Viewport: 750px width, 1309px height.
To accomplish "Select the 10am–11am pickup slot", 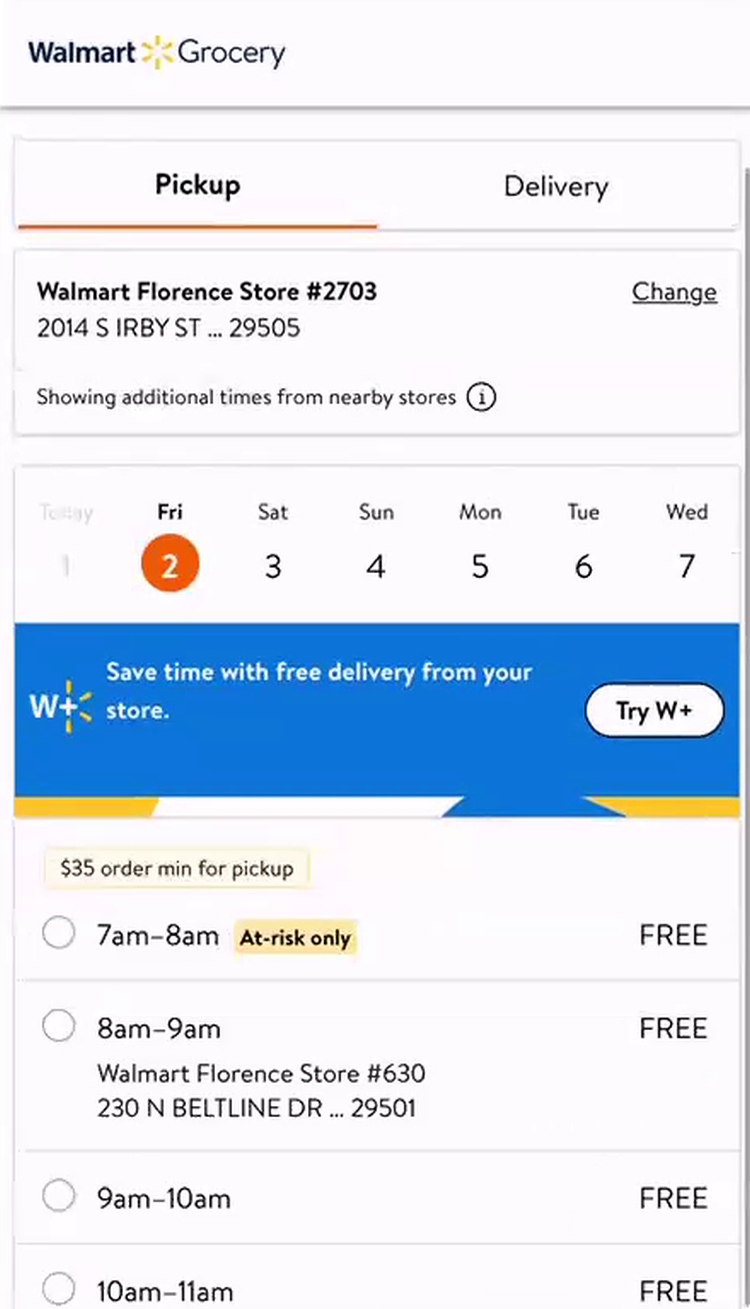I will (59, 1289).
